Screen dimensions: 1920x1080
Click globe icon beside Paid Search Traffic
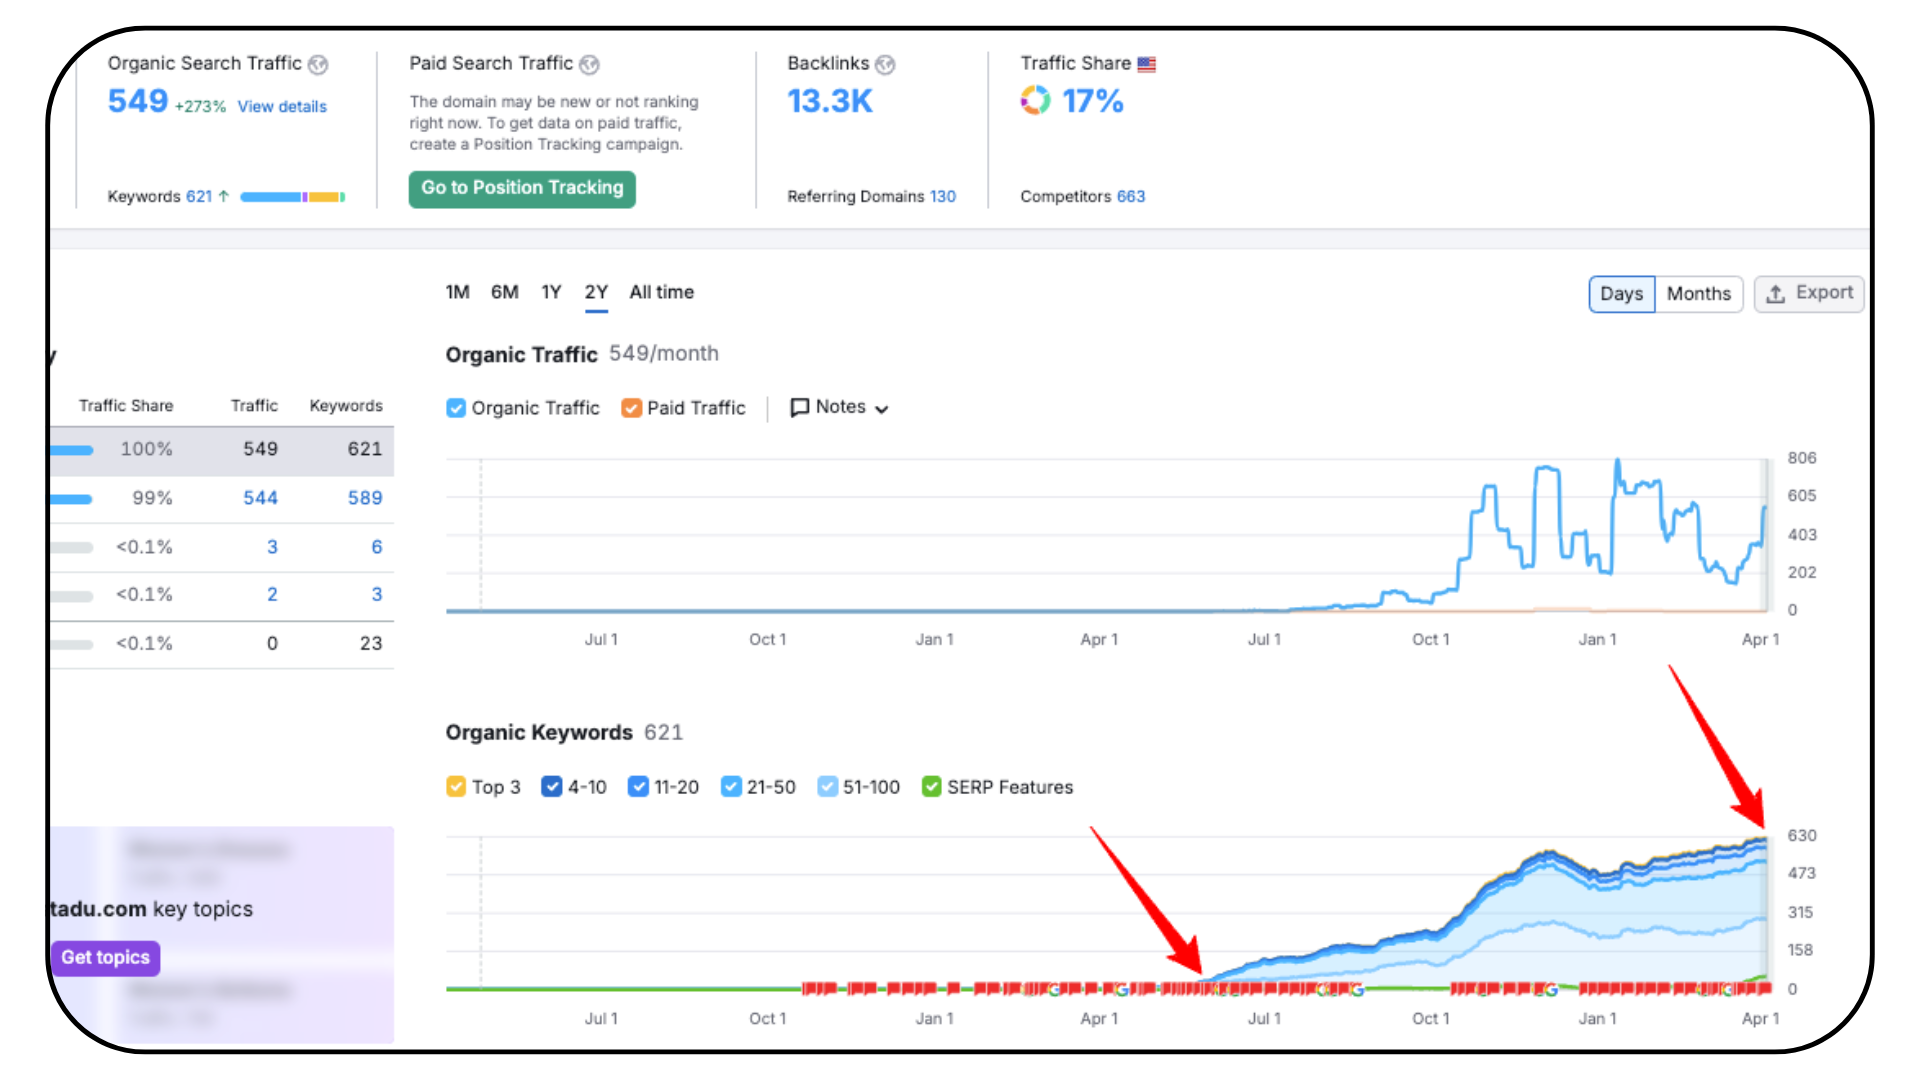click(590, 65)
